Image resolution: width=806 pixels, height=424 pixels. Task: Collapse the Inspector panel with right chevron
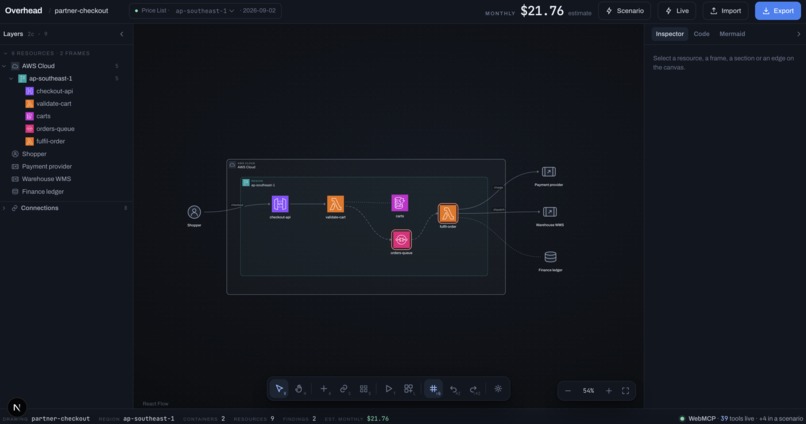pos(798,34)
